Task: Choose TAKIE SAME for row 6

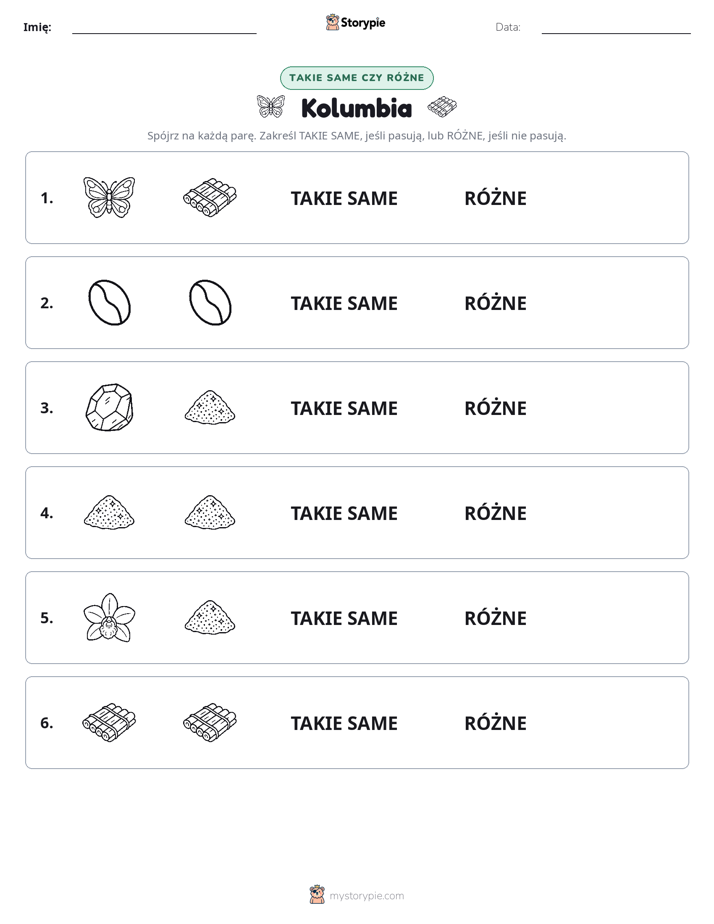Action: [x=344, y=723]
